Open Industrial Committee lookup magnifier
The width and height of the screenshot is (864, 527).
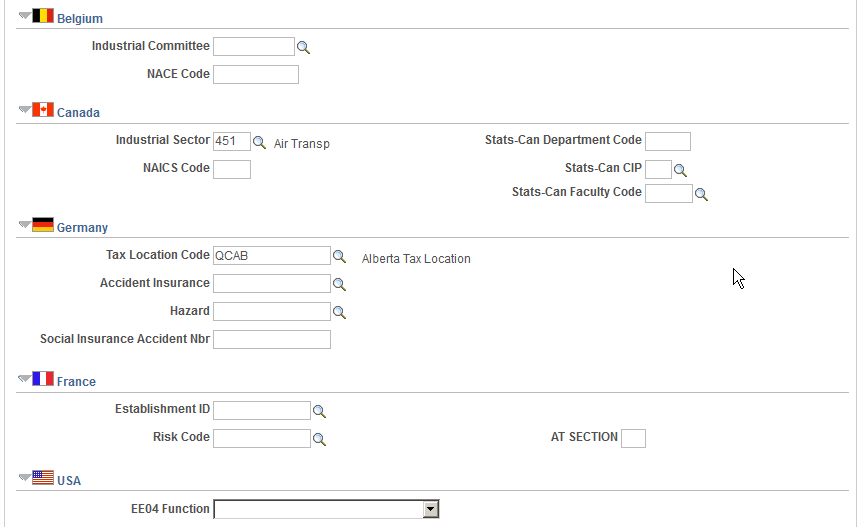coord(303,47)
